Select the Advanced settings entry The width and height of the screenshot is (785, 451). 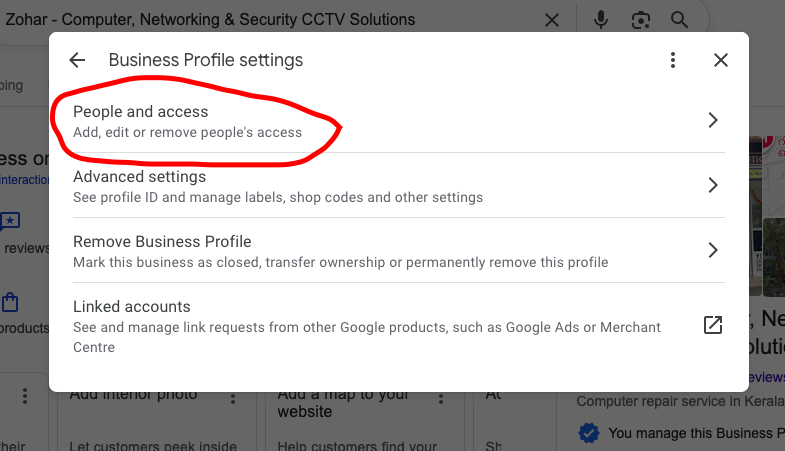tap(278, 186)
